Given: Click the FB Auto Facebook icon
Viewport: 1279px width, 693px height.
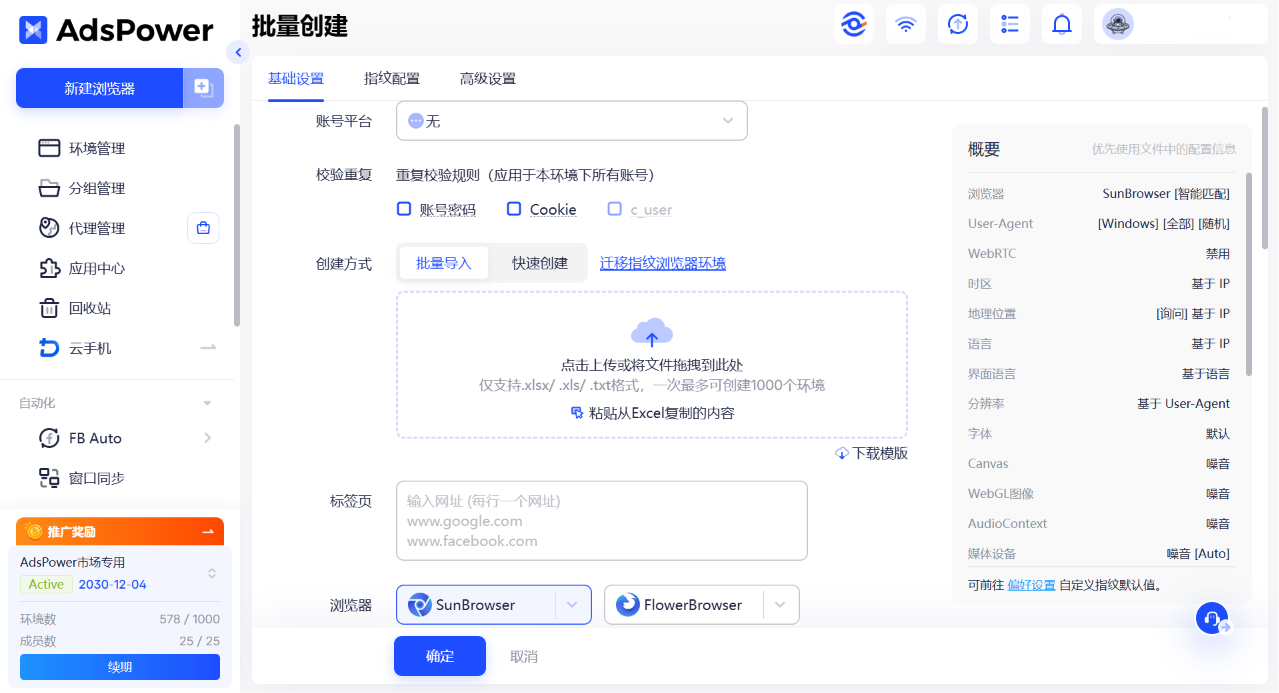Looking at the screenshot, I should pyautogui.click(x=49, y=438).
